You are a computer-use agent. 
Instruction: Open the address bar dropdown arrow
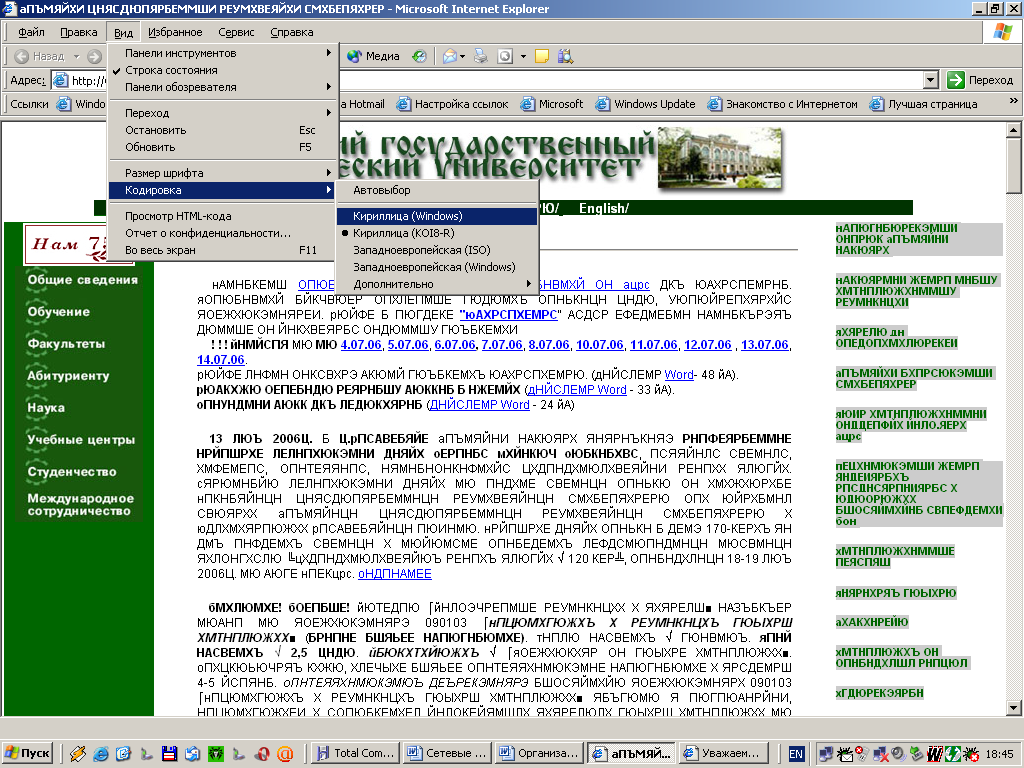[x=931, y=80]
